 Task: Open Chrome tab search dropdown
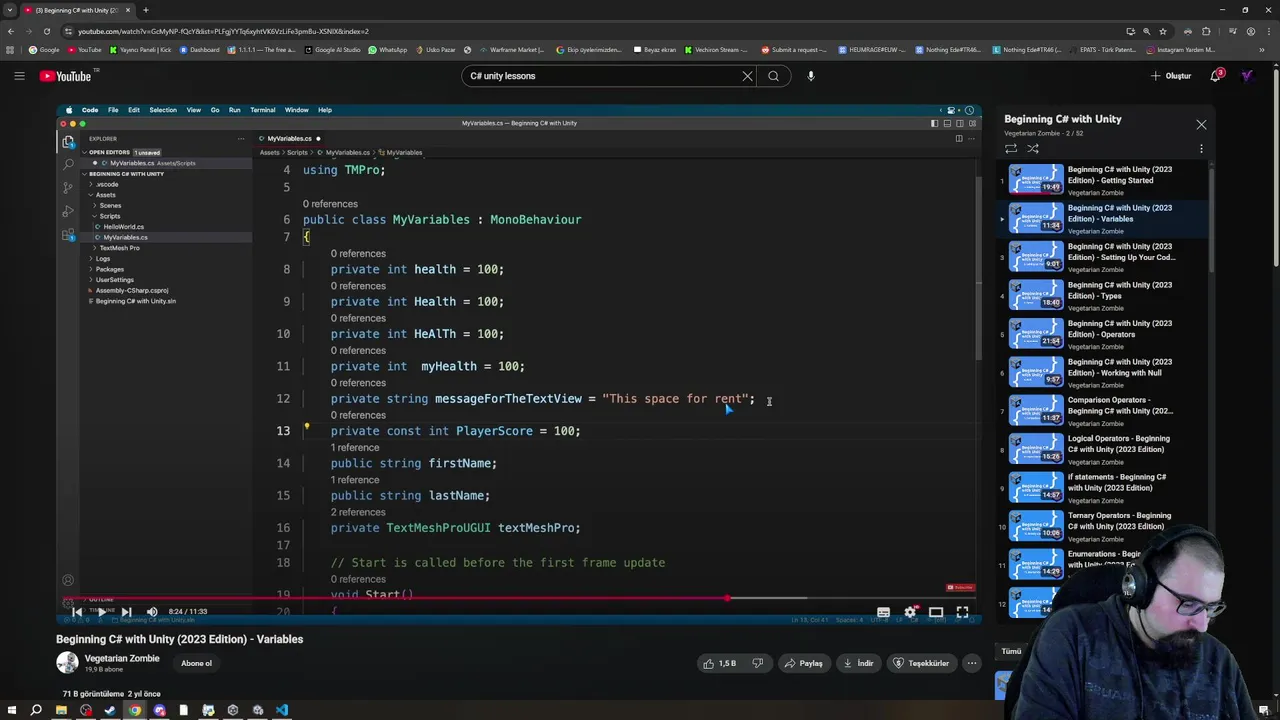(x=10, y=10)
